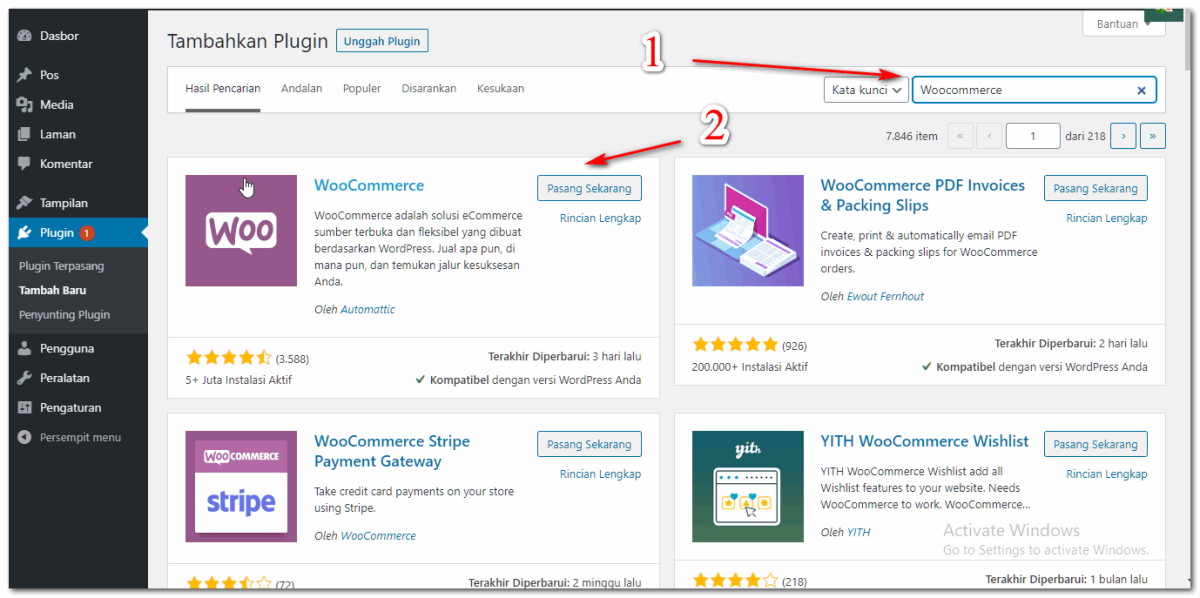Viewport: 1200px width, 598px height.
Task: Click the WooCommerce Stripe plugin thumbnail
Action: tap(241, 487)
